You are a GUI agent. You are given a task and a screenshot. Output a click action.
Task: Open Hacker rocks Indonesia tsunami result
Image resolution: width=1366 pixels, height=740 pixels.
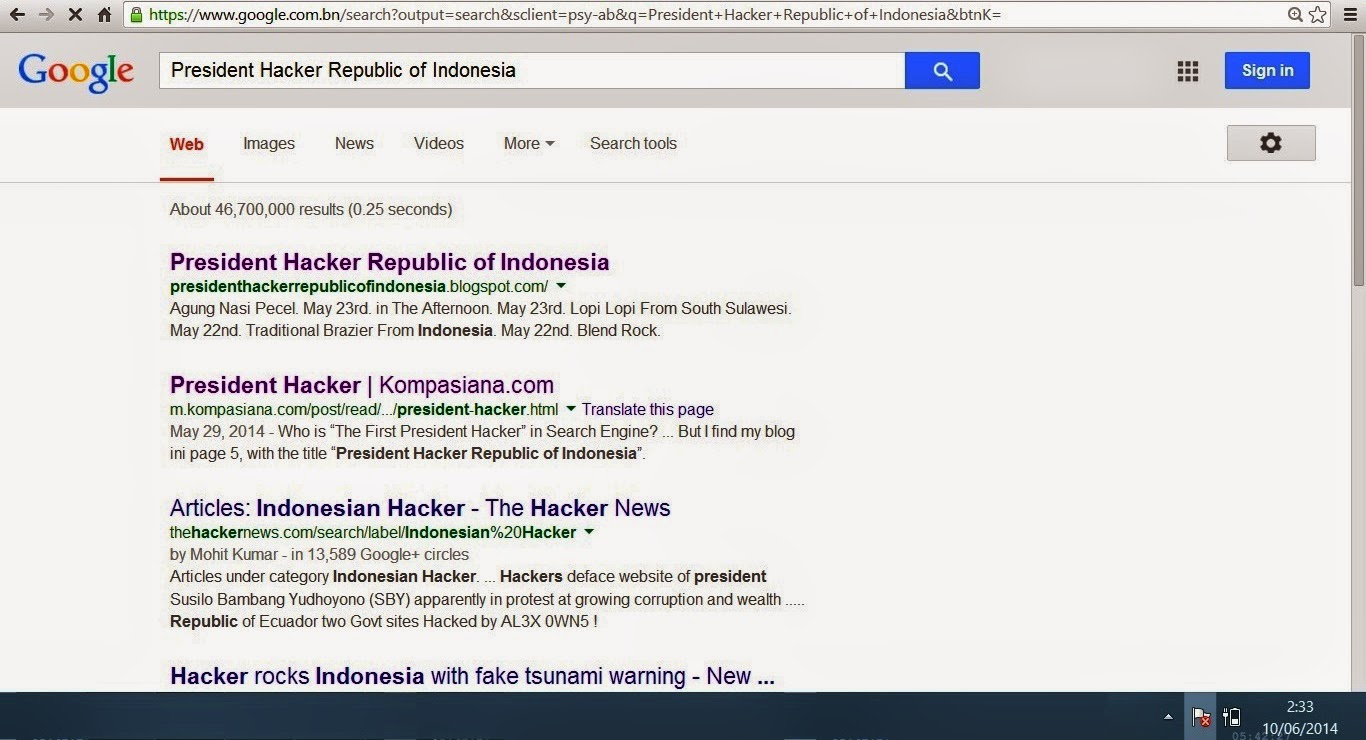point(472,676)
